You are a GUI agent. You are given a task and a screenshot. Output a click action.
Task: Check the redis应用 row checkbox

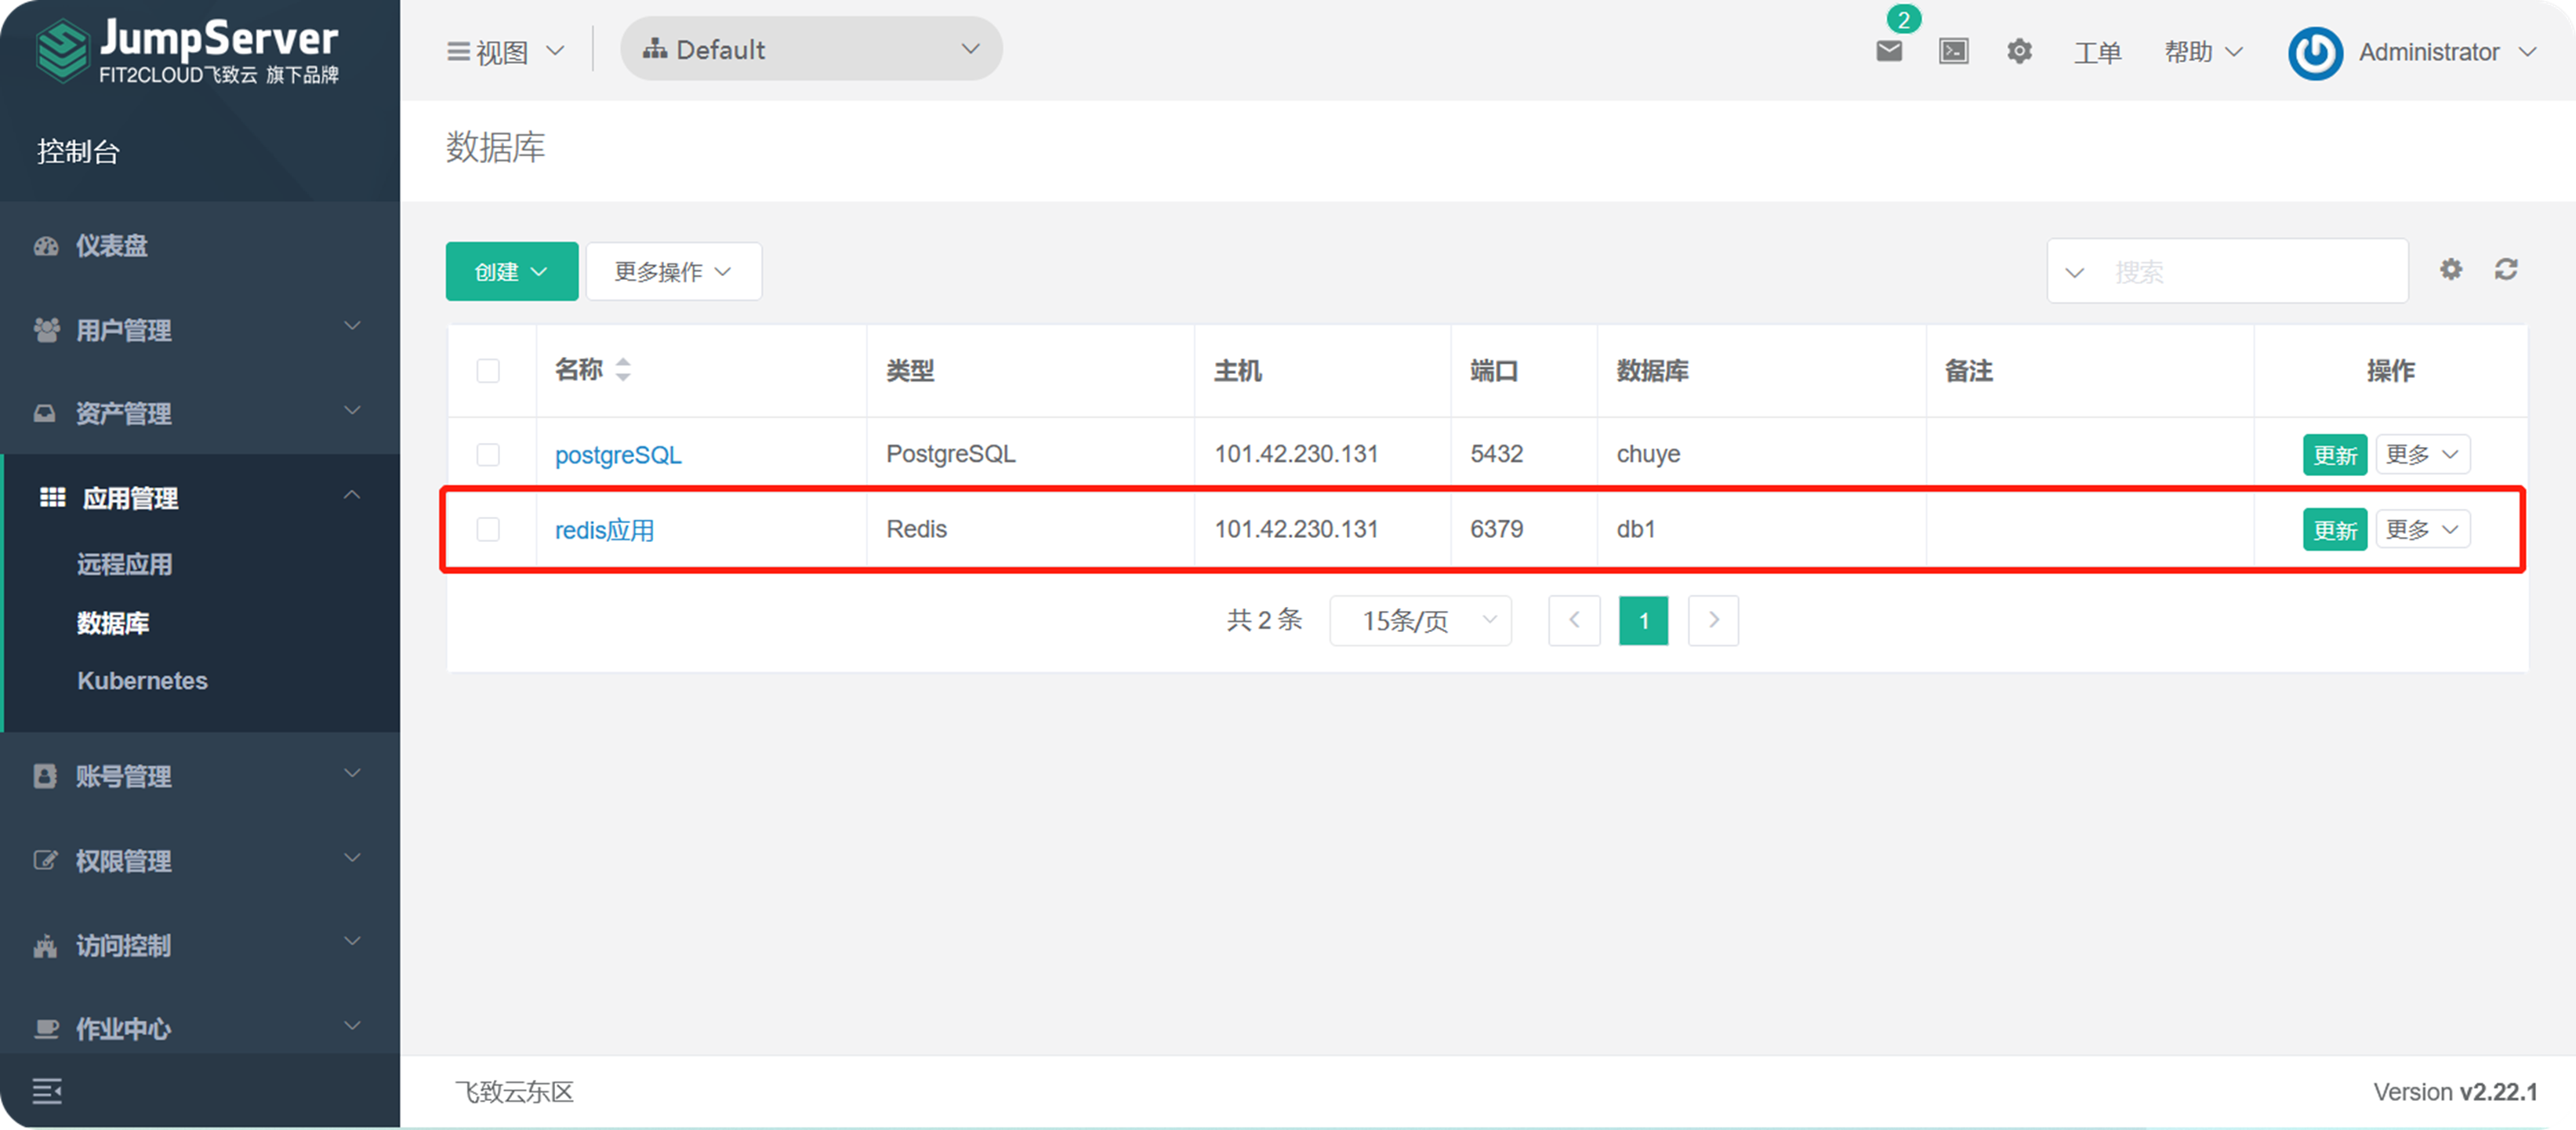pyautogui.click(x=489, y=529)
